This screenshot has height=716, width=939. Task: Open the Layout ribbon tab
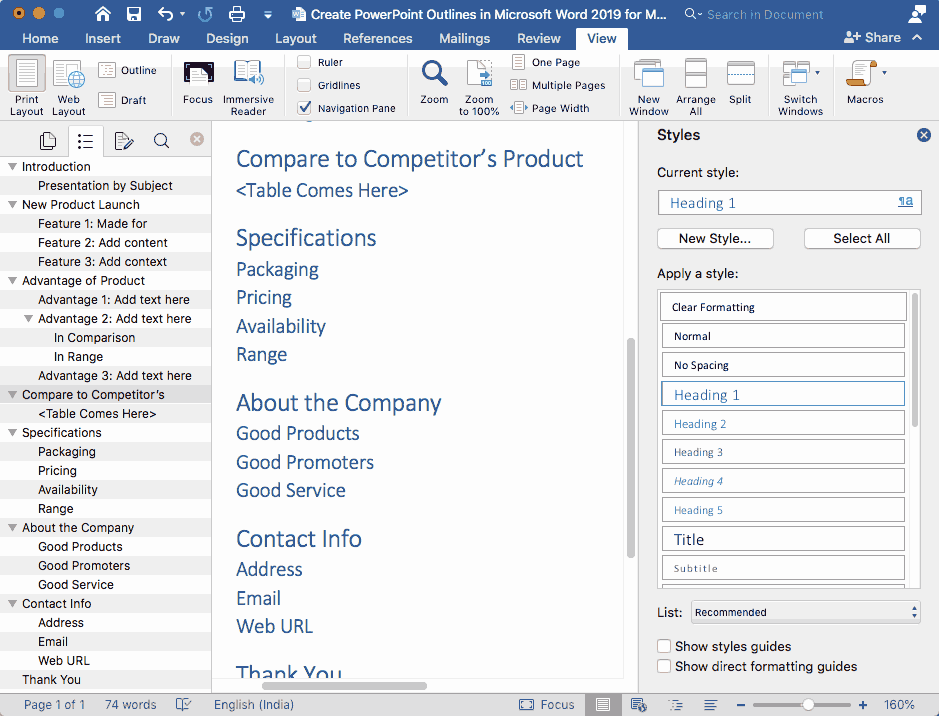295,38
